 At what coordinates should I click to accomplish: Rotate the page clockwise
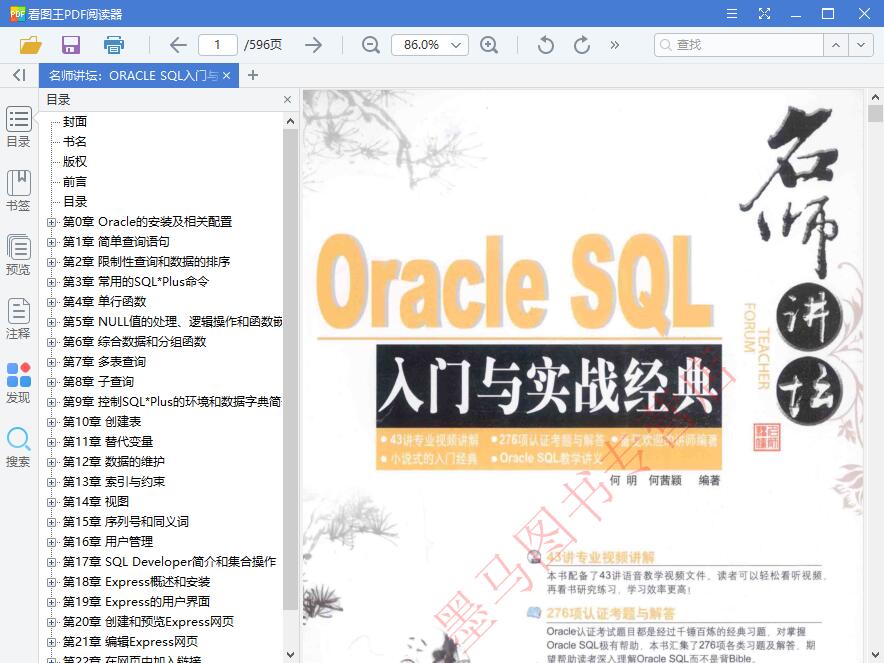(582, 45)
